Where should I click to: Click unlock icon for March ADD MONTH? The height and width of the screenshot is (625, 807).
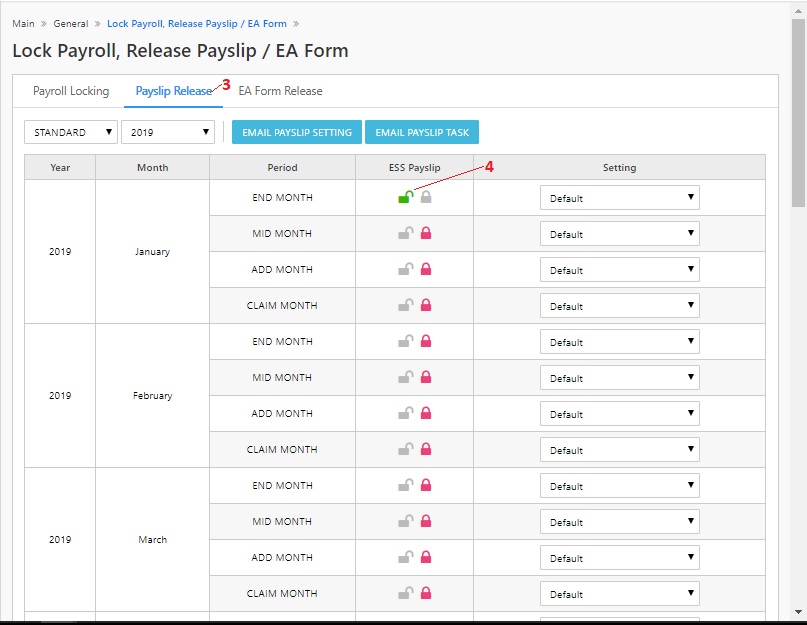[x=406, y=558]
